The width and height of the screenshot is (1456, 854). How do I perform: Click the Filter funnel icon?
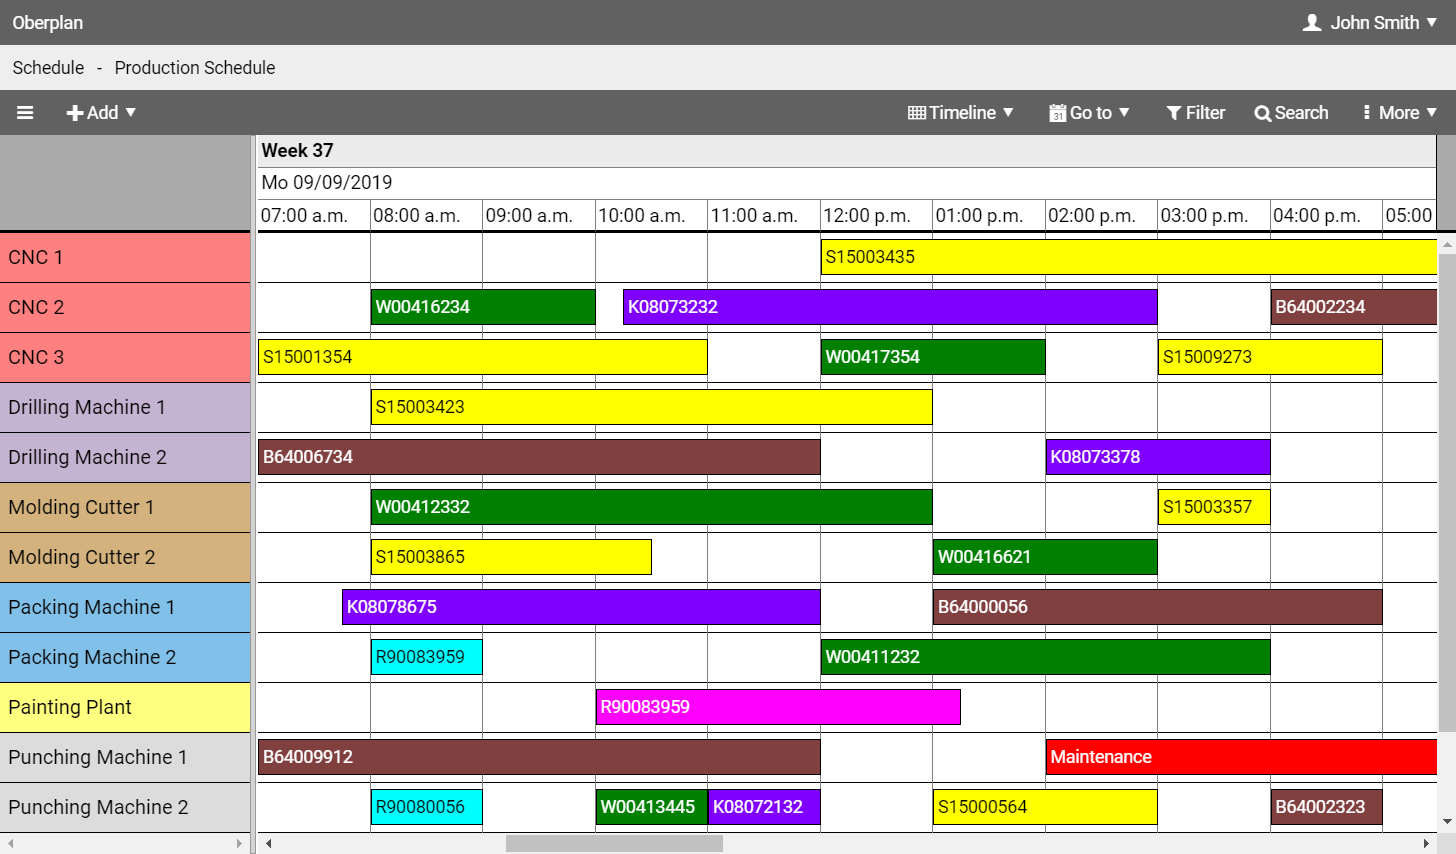pyautogui.click(x=1174, y=113)
